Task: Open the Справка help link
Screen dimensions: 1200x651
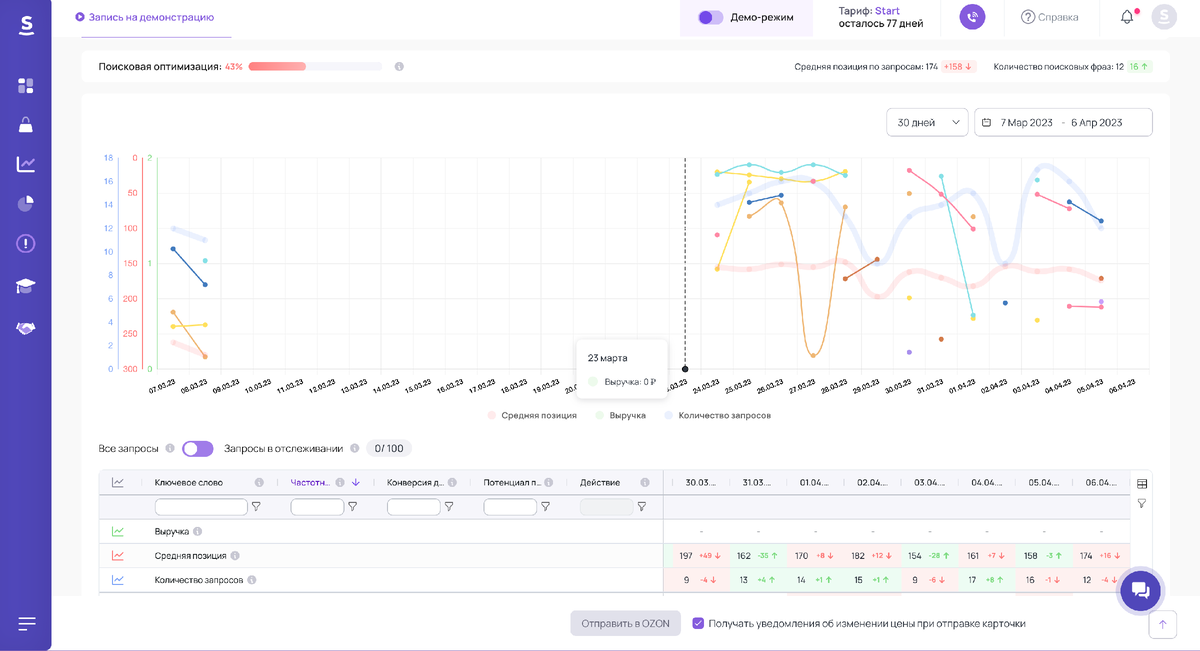Action: pyautogui.click(x=1049, y=17)
